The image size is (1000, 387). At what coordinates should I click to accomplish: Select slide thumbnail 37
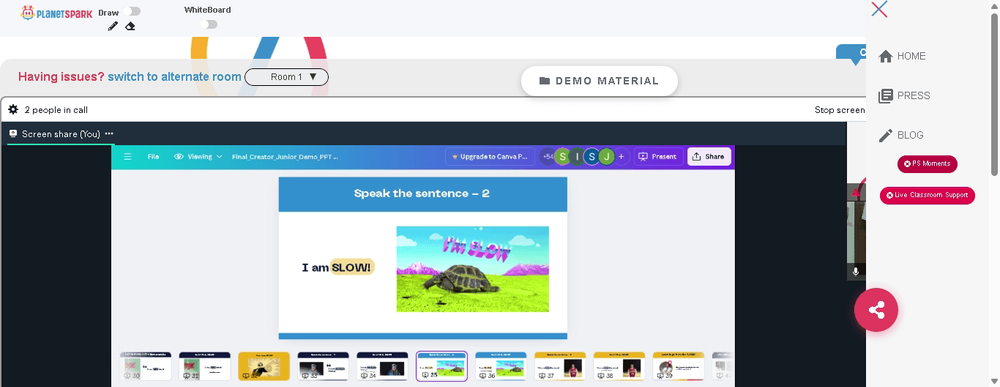(560, 366)
